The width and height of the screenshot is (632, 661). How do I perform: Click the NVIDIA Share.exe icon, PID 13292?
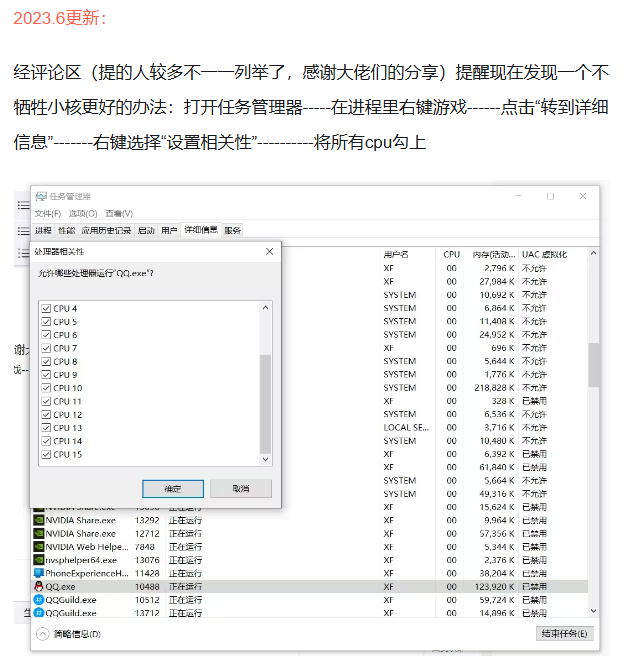[39, 520]
